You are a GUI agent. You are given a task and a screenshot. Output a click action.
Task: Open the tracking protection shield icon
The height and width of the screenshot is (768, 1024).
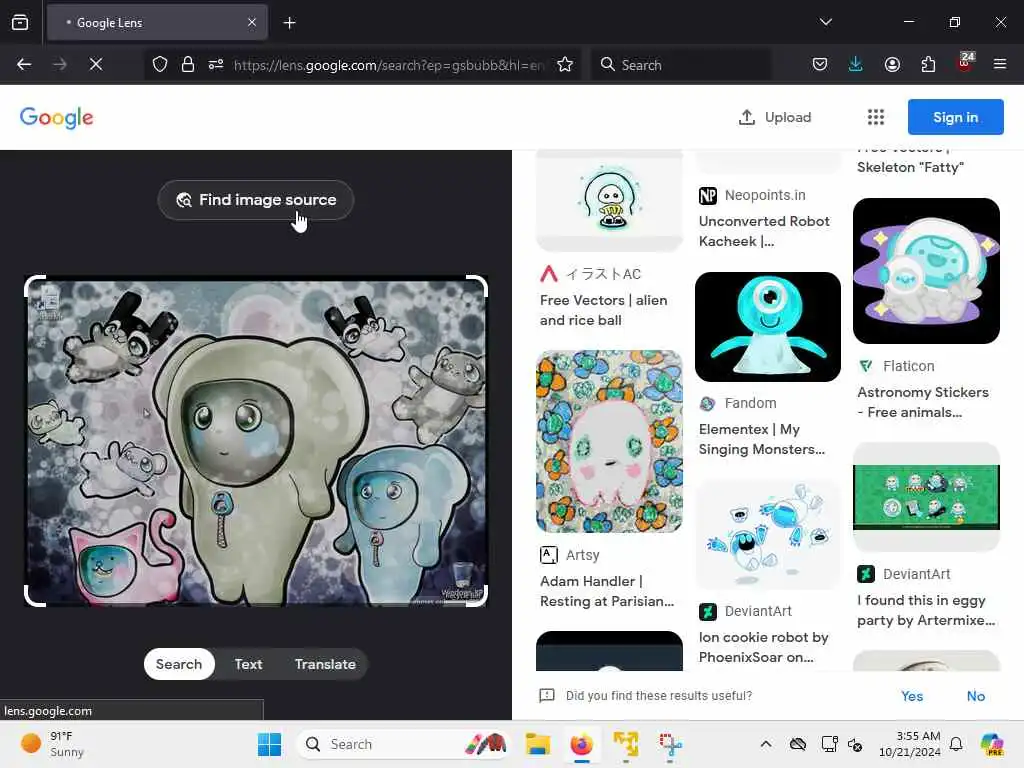click(x=160, y=64)
